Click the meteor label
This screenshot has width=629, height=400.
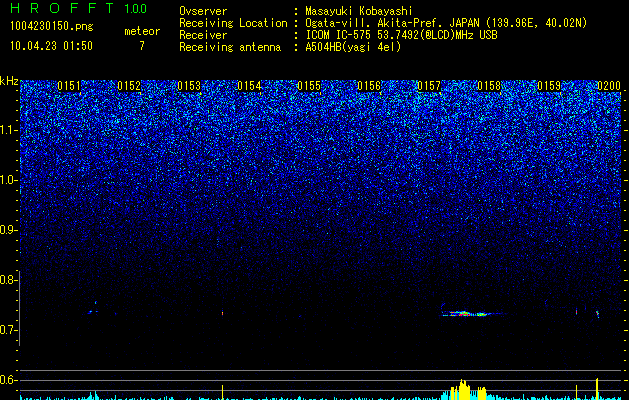tap(142, 31)
